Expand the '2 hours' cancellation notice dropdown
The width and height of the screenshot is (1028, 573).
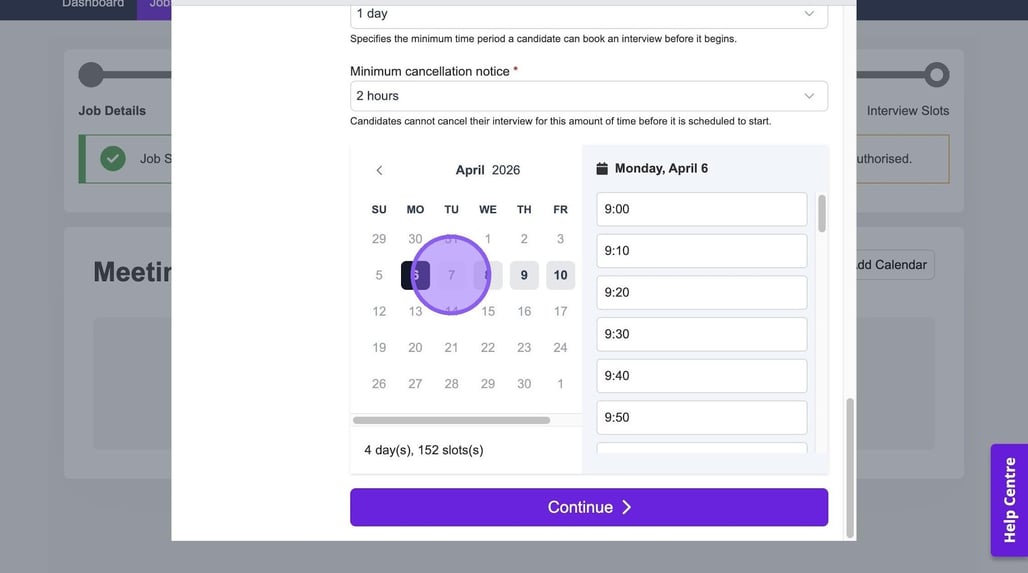tap(588, 96)
